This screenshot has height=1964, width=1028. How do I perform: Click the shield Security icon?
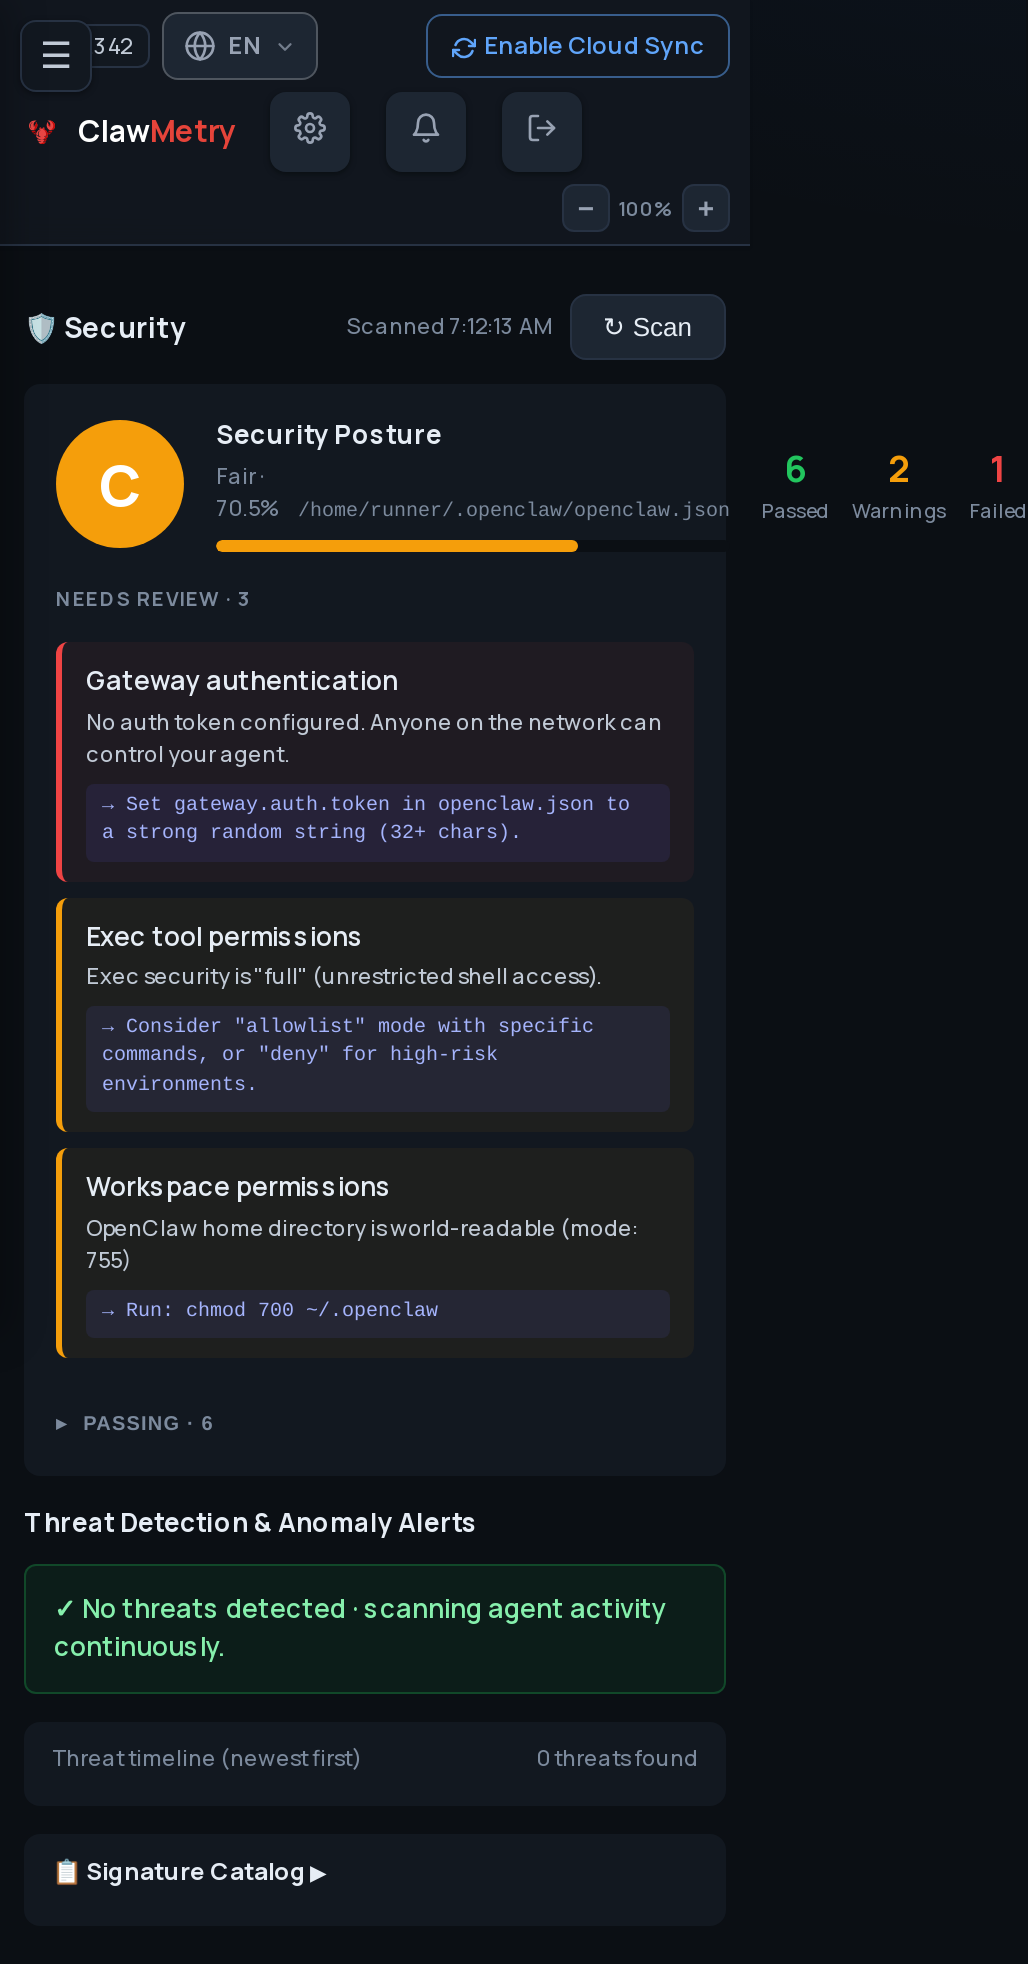[41, 328]
